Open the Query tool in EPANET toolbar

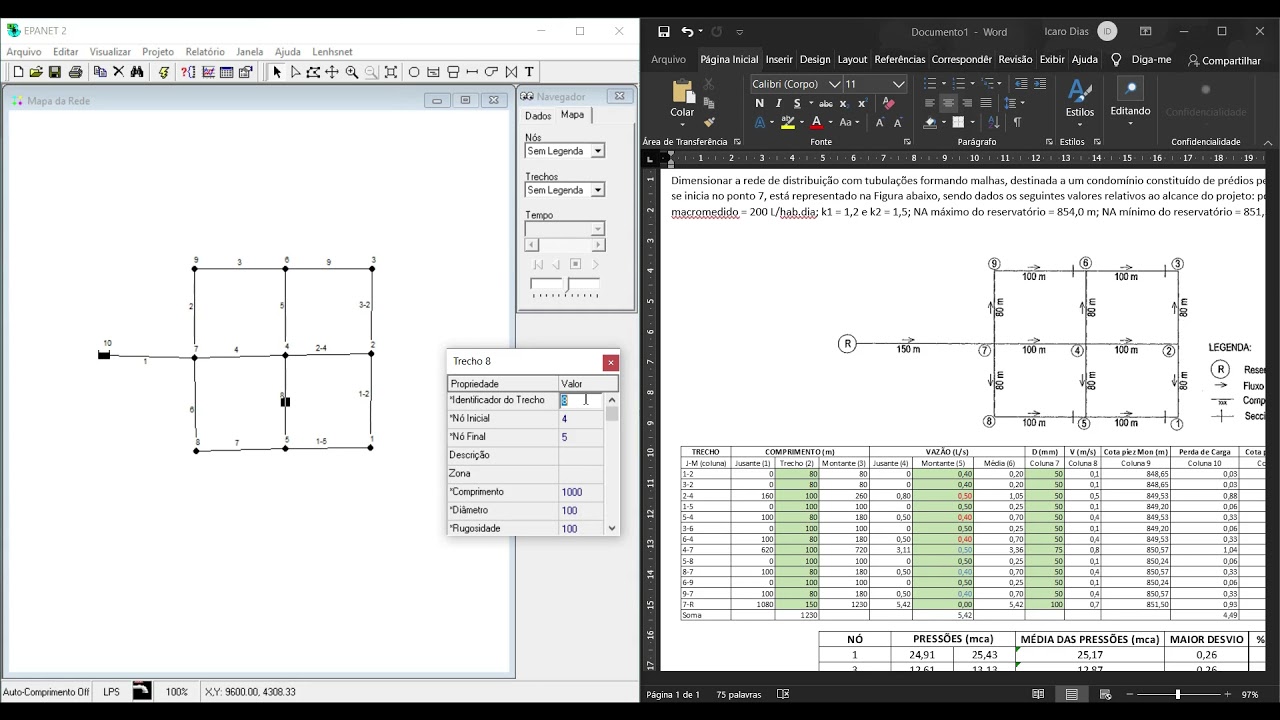coord(188,72)
